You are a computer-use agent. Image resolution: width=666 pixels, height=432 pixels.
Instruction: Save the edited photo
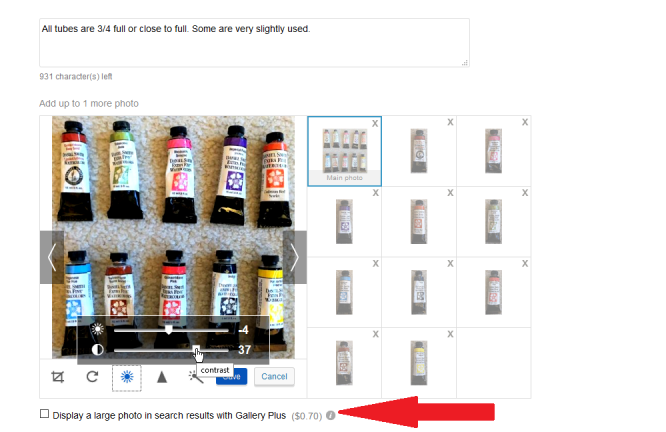[231, 376]
